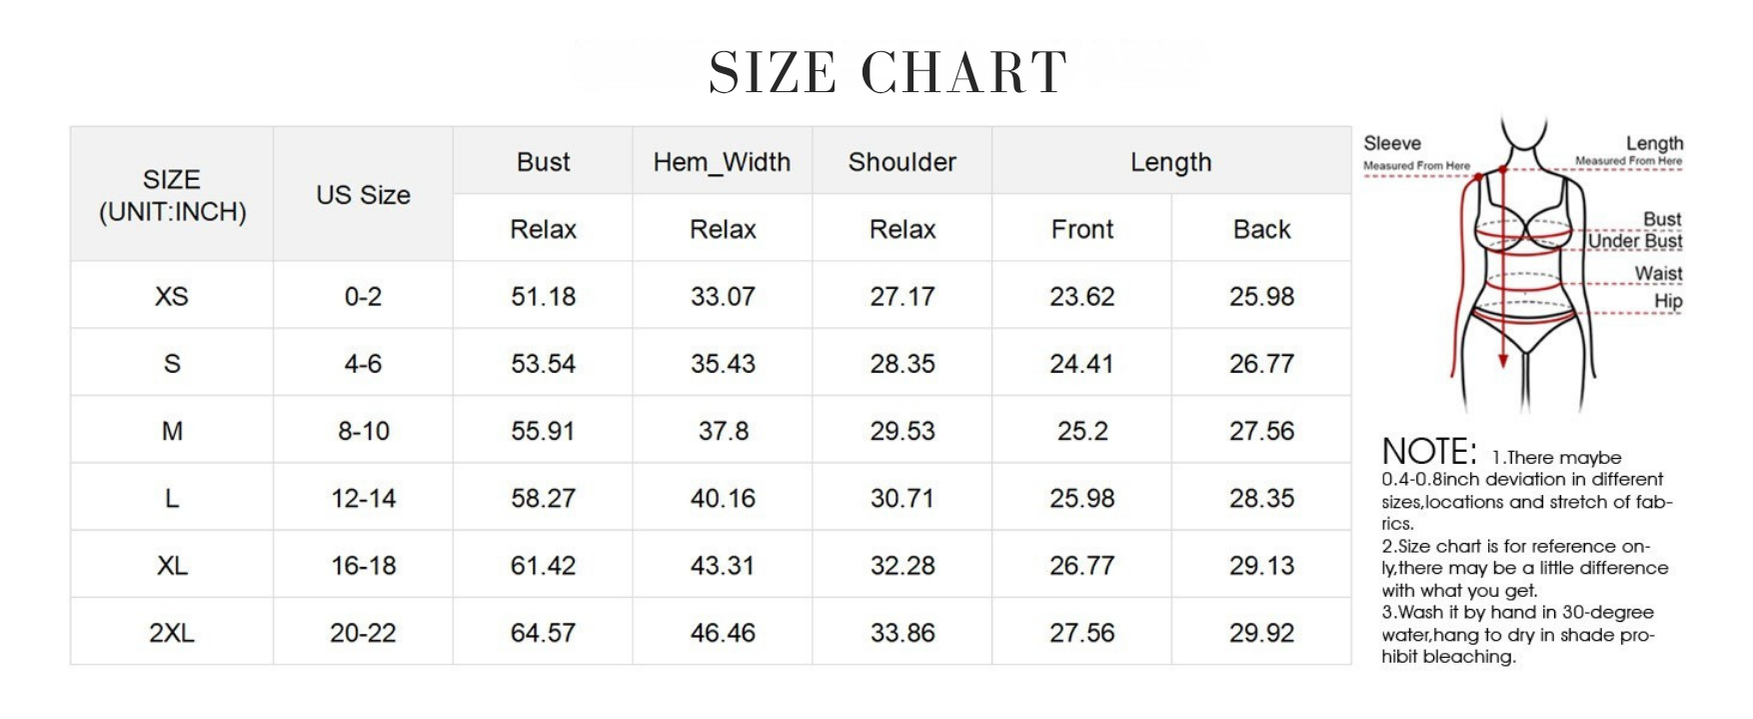The width and height of the screenshot is (1753, 719).
Task: Click the Hip label on the diagram
Action: 1668,301
